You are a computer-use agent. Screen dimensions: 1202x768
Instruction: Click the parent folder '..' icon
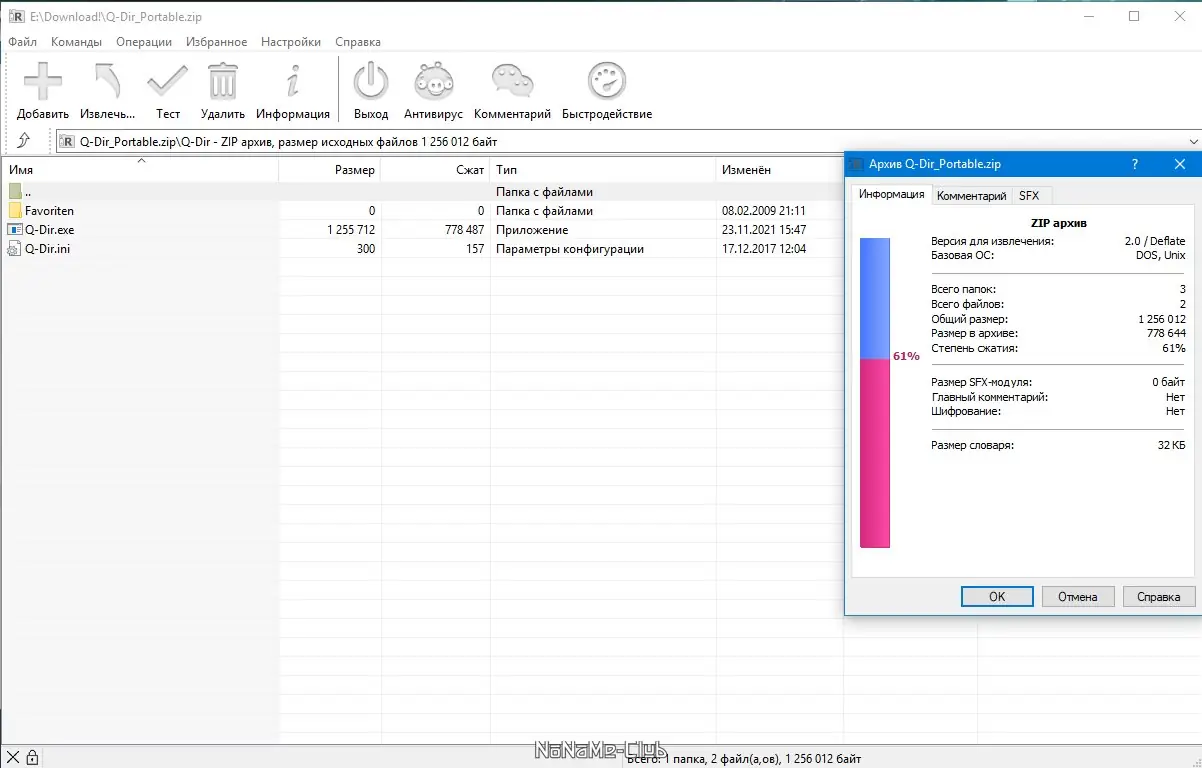(x=15, y=192)
